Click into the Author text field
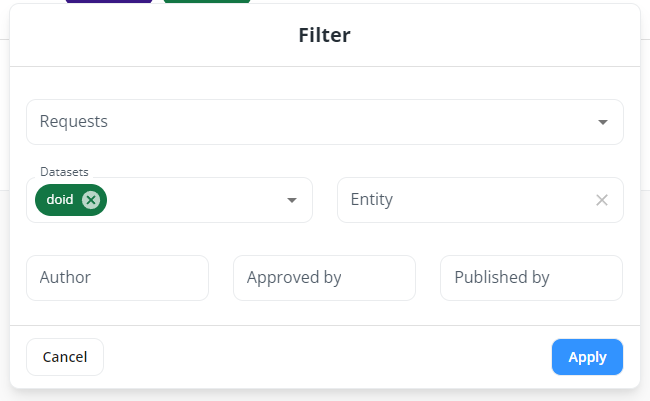The image size is (650, 401). pos(117,278)
